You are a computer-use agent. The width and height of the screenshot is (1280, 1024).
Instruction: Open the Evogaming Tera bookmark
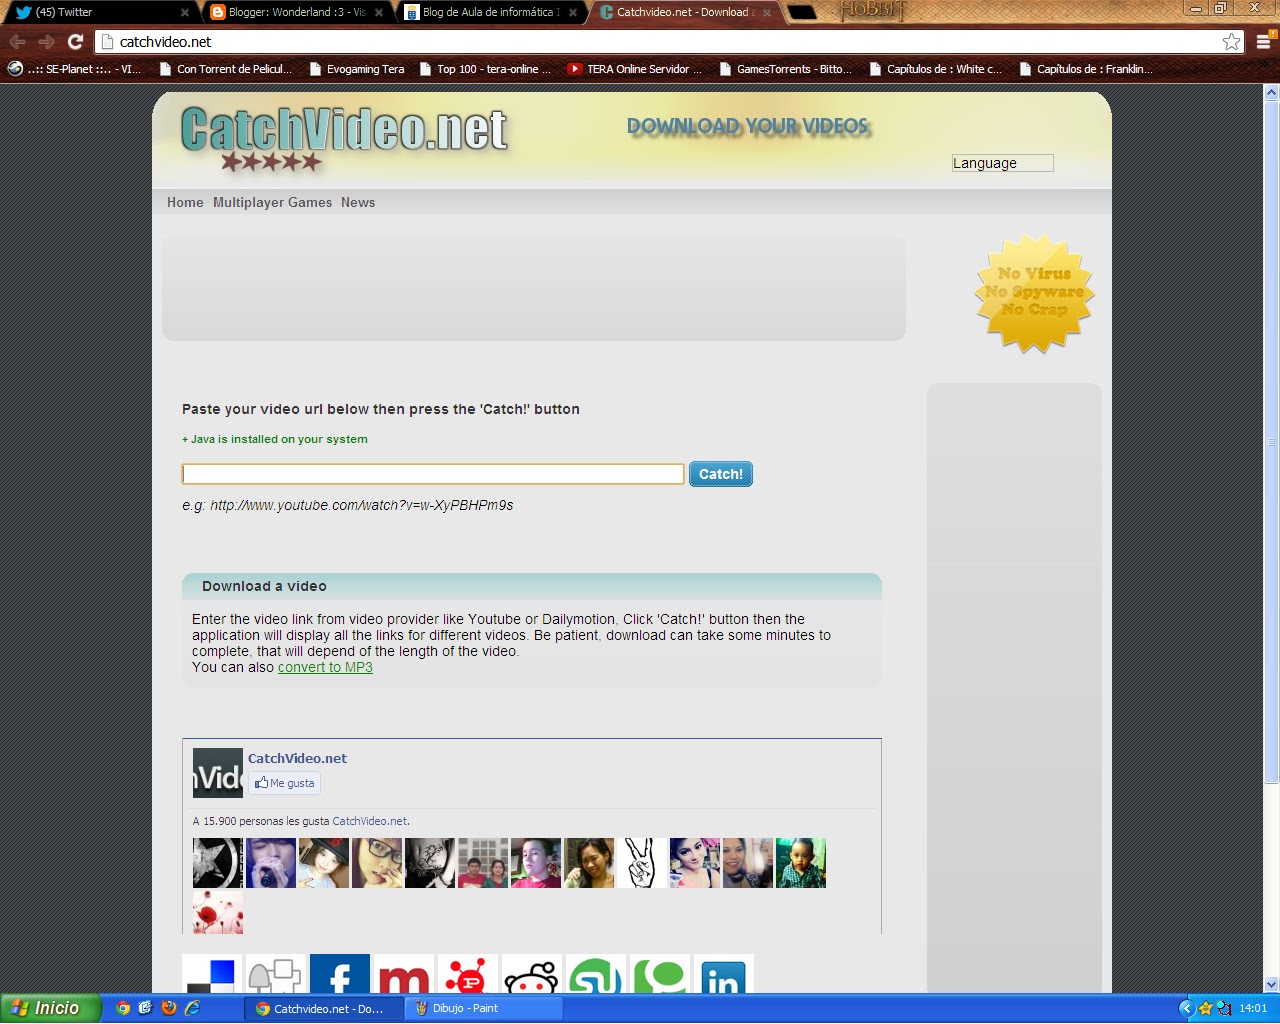click(357, 69)
